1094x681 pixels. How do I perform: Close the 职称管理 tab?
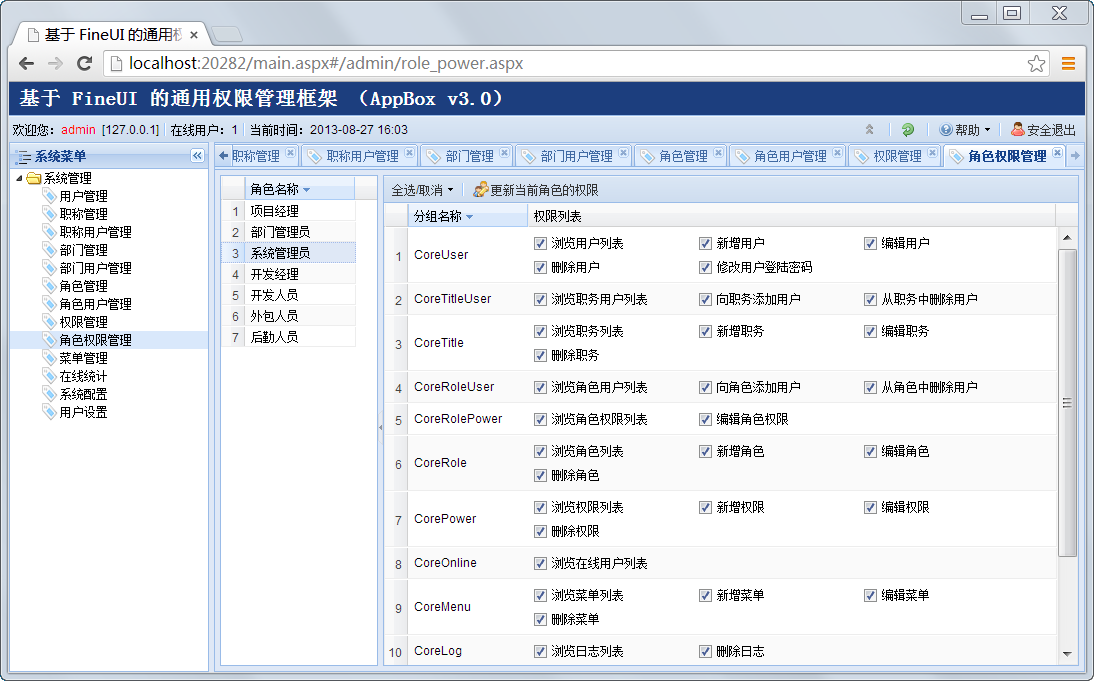coord(291,153)
